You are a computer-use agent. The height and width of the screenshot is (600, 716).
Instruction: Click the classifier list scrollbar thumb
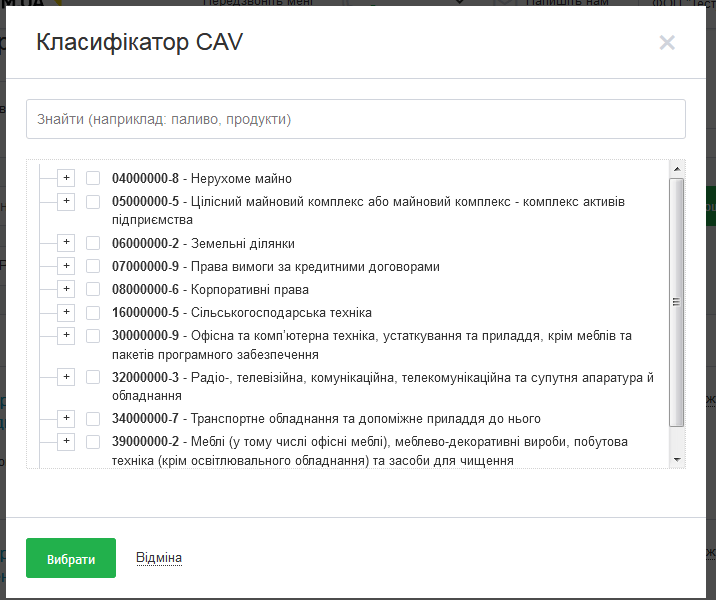tap(677, 300)
